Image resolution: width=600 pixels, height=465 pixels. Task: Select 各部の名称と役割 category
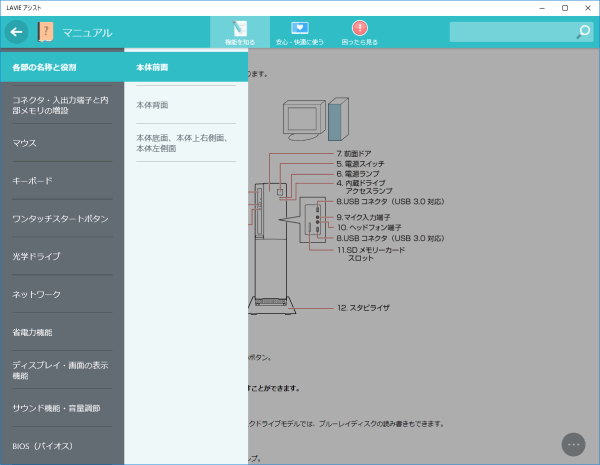point(62,67)
